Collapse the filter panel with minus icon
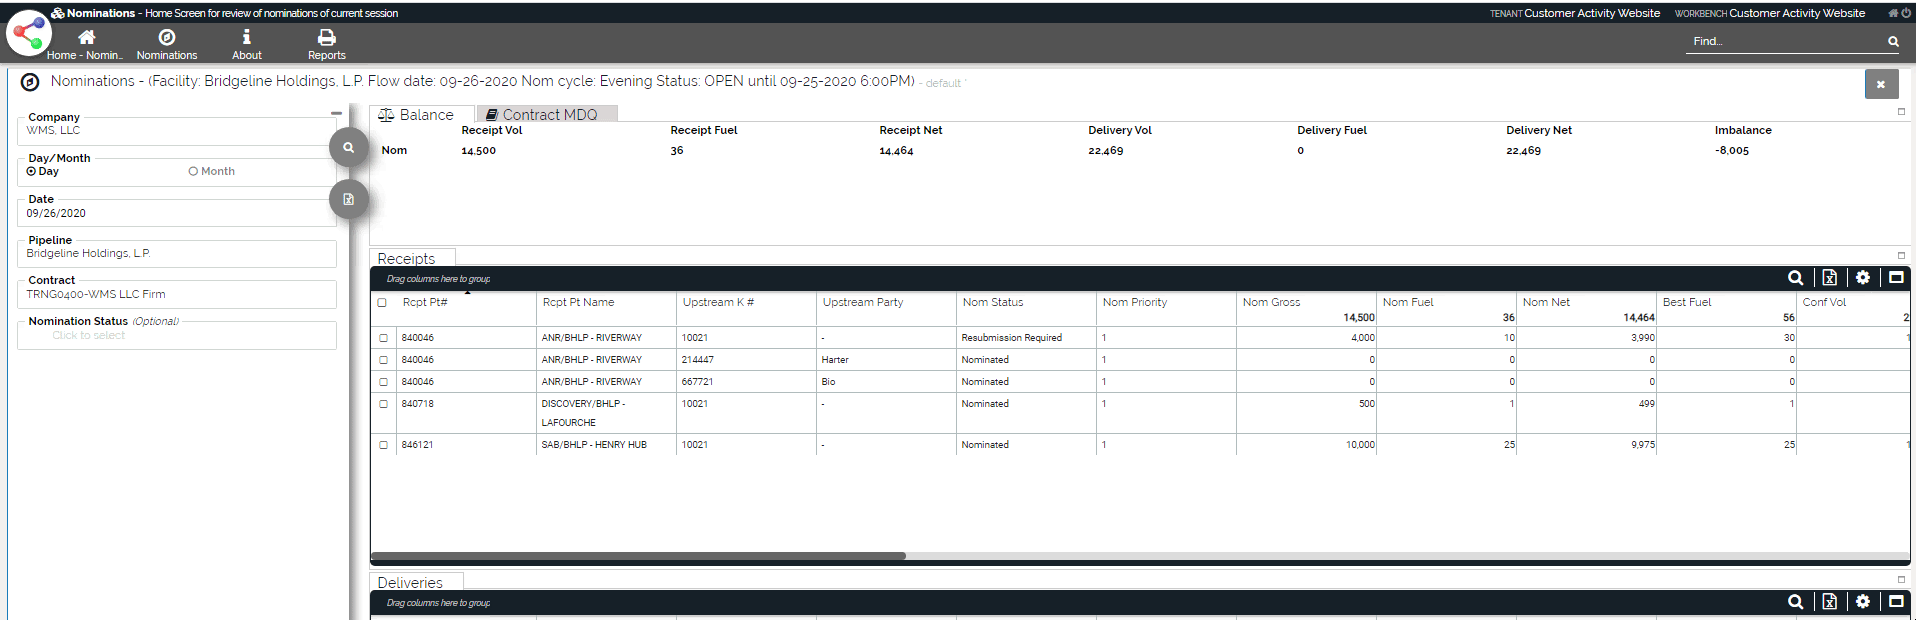The image size is (1916, 620). click(x=336, y=114)
